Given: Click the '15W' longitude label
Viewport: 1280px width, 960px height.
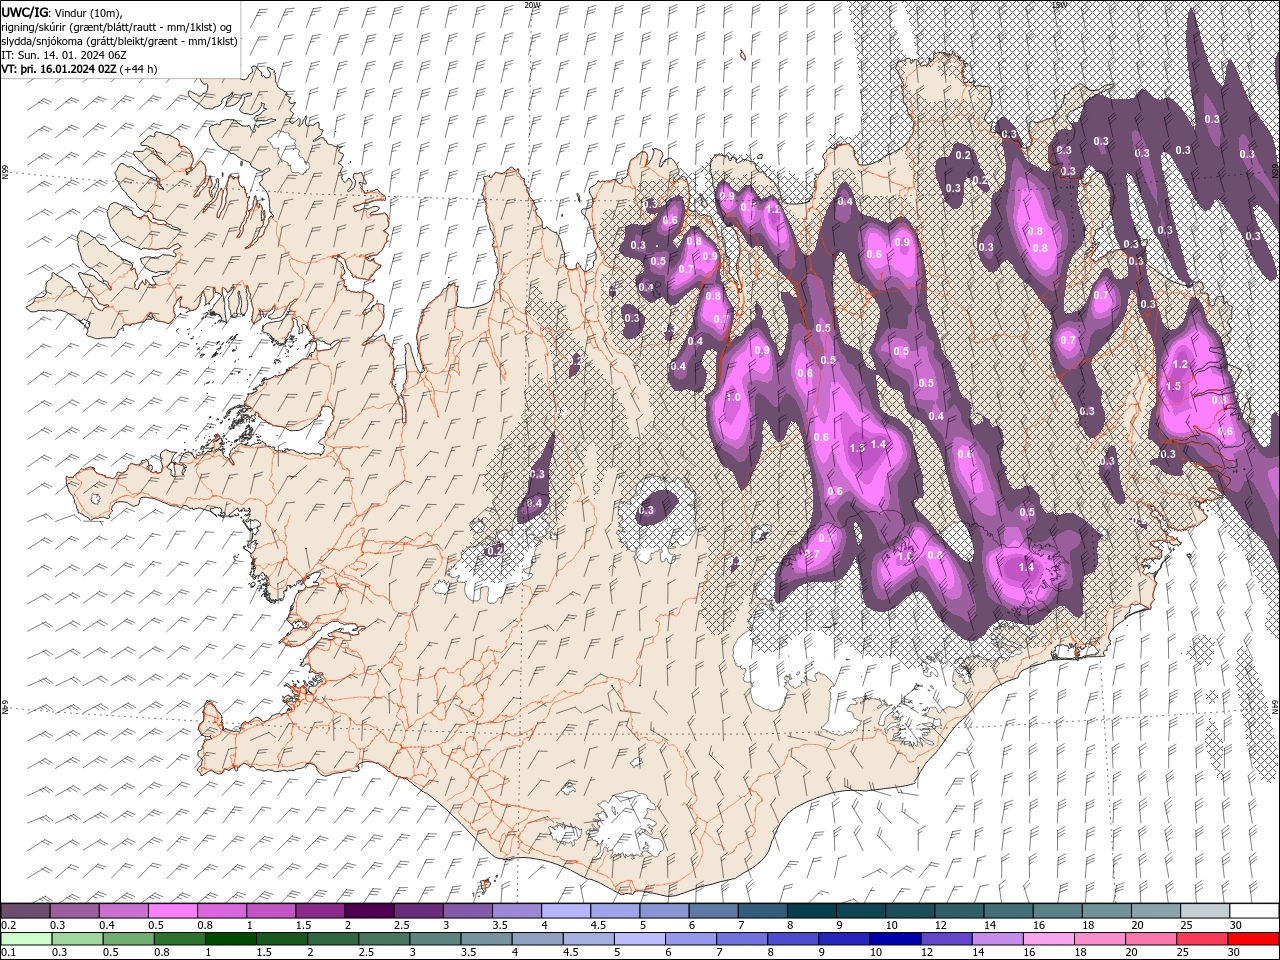Looking at the screenshot, I should (x=1059, y=5).
